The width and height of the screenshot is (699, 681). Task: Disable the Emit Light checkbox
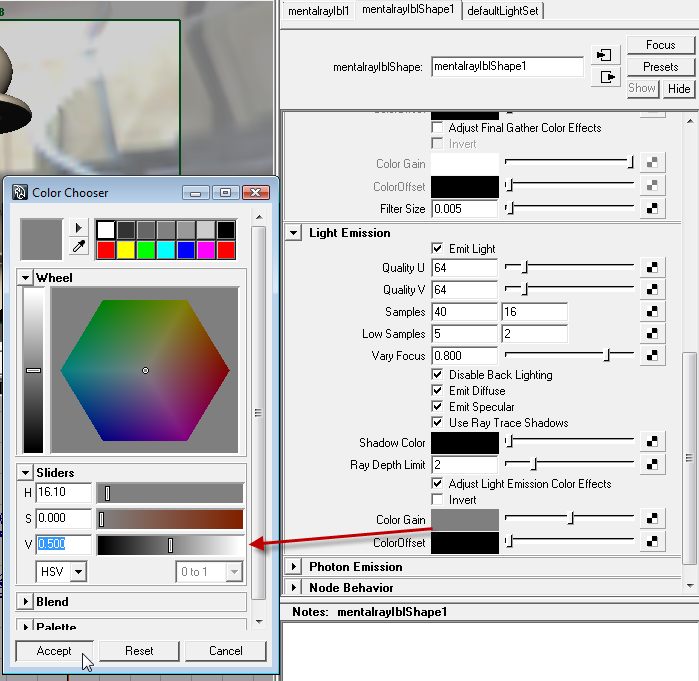pyautogui.click(x=437, y=249)
